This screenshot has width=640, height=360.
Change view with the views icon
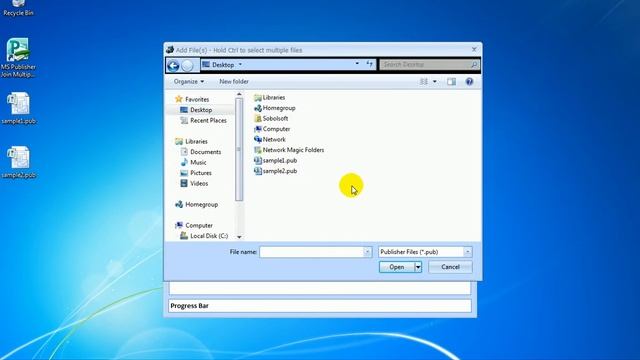click(x=424, y=82)
